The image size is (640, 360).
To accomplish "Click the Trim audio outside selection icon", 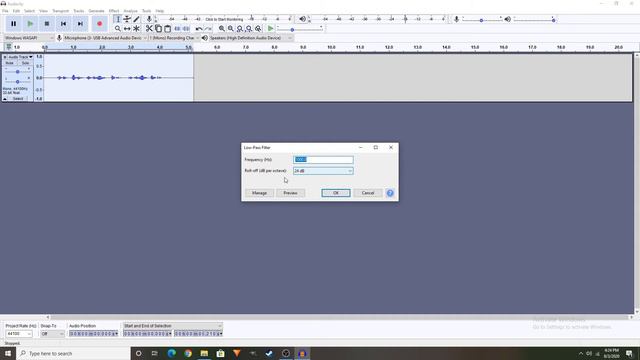I will click(177, 29).
